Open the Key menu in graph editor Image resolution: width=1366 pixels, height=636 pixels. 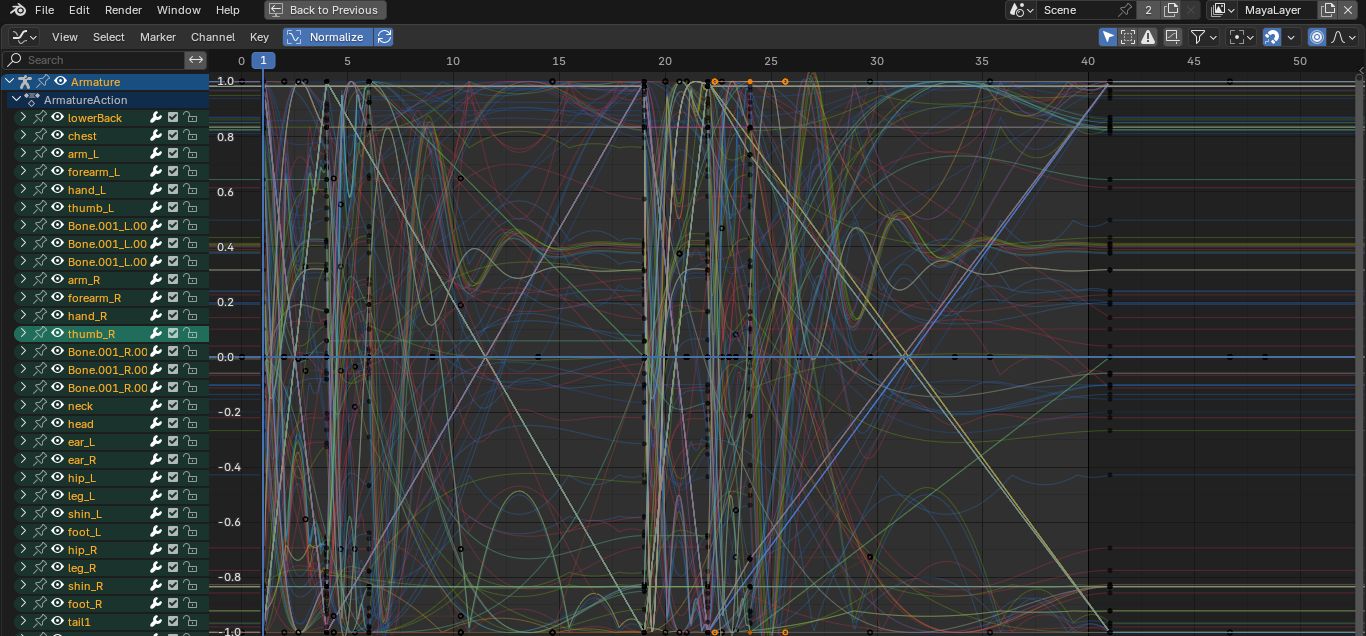tap(259, 37)
